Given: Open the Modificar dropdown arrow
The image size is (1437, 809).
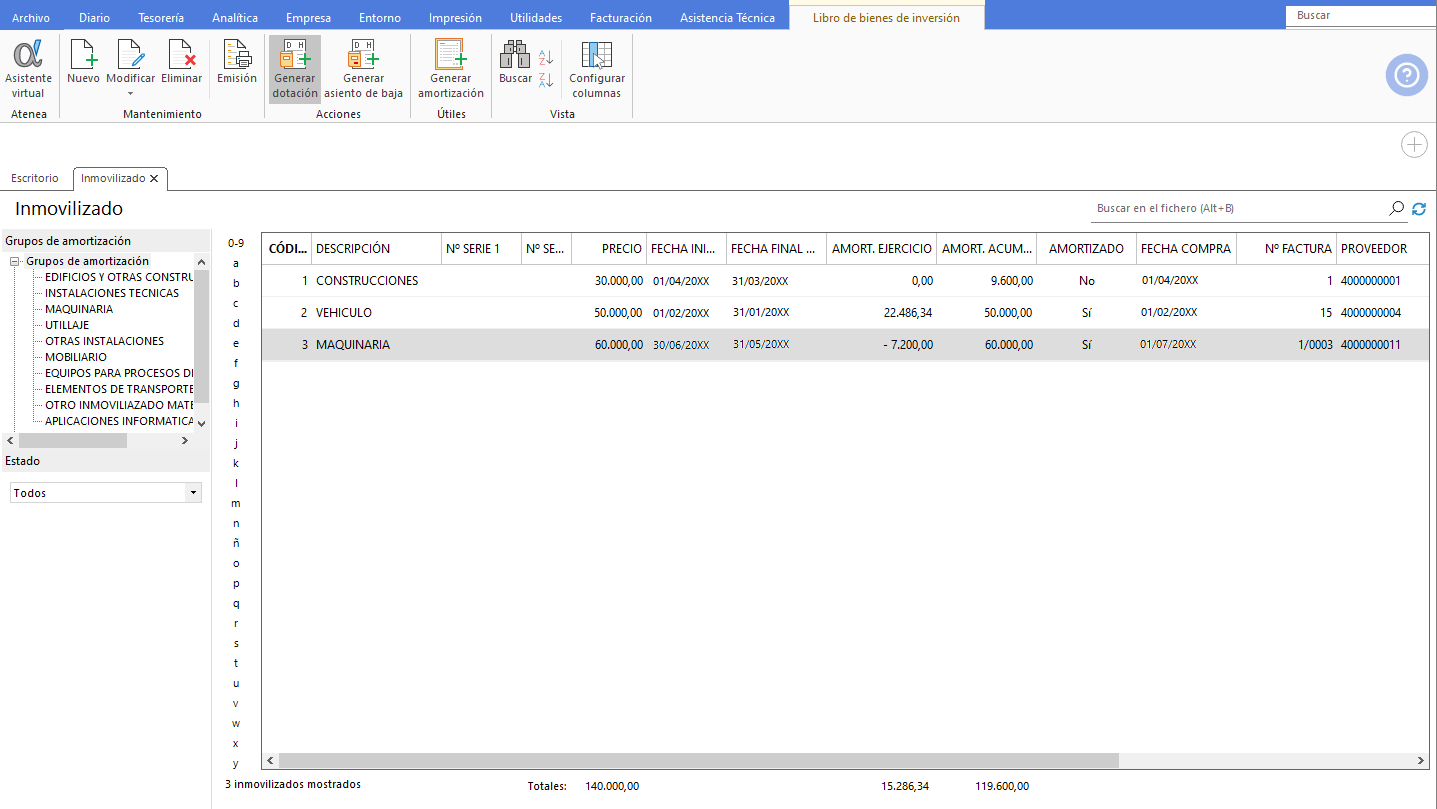Looking at the screenshot, I should (131, 94).
